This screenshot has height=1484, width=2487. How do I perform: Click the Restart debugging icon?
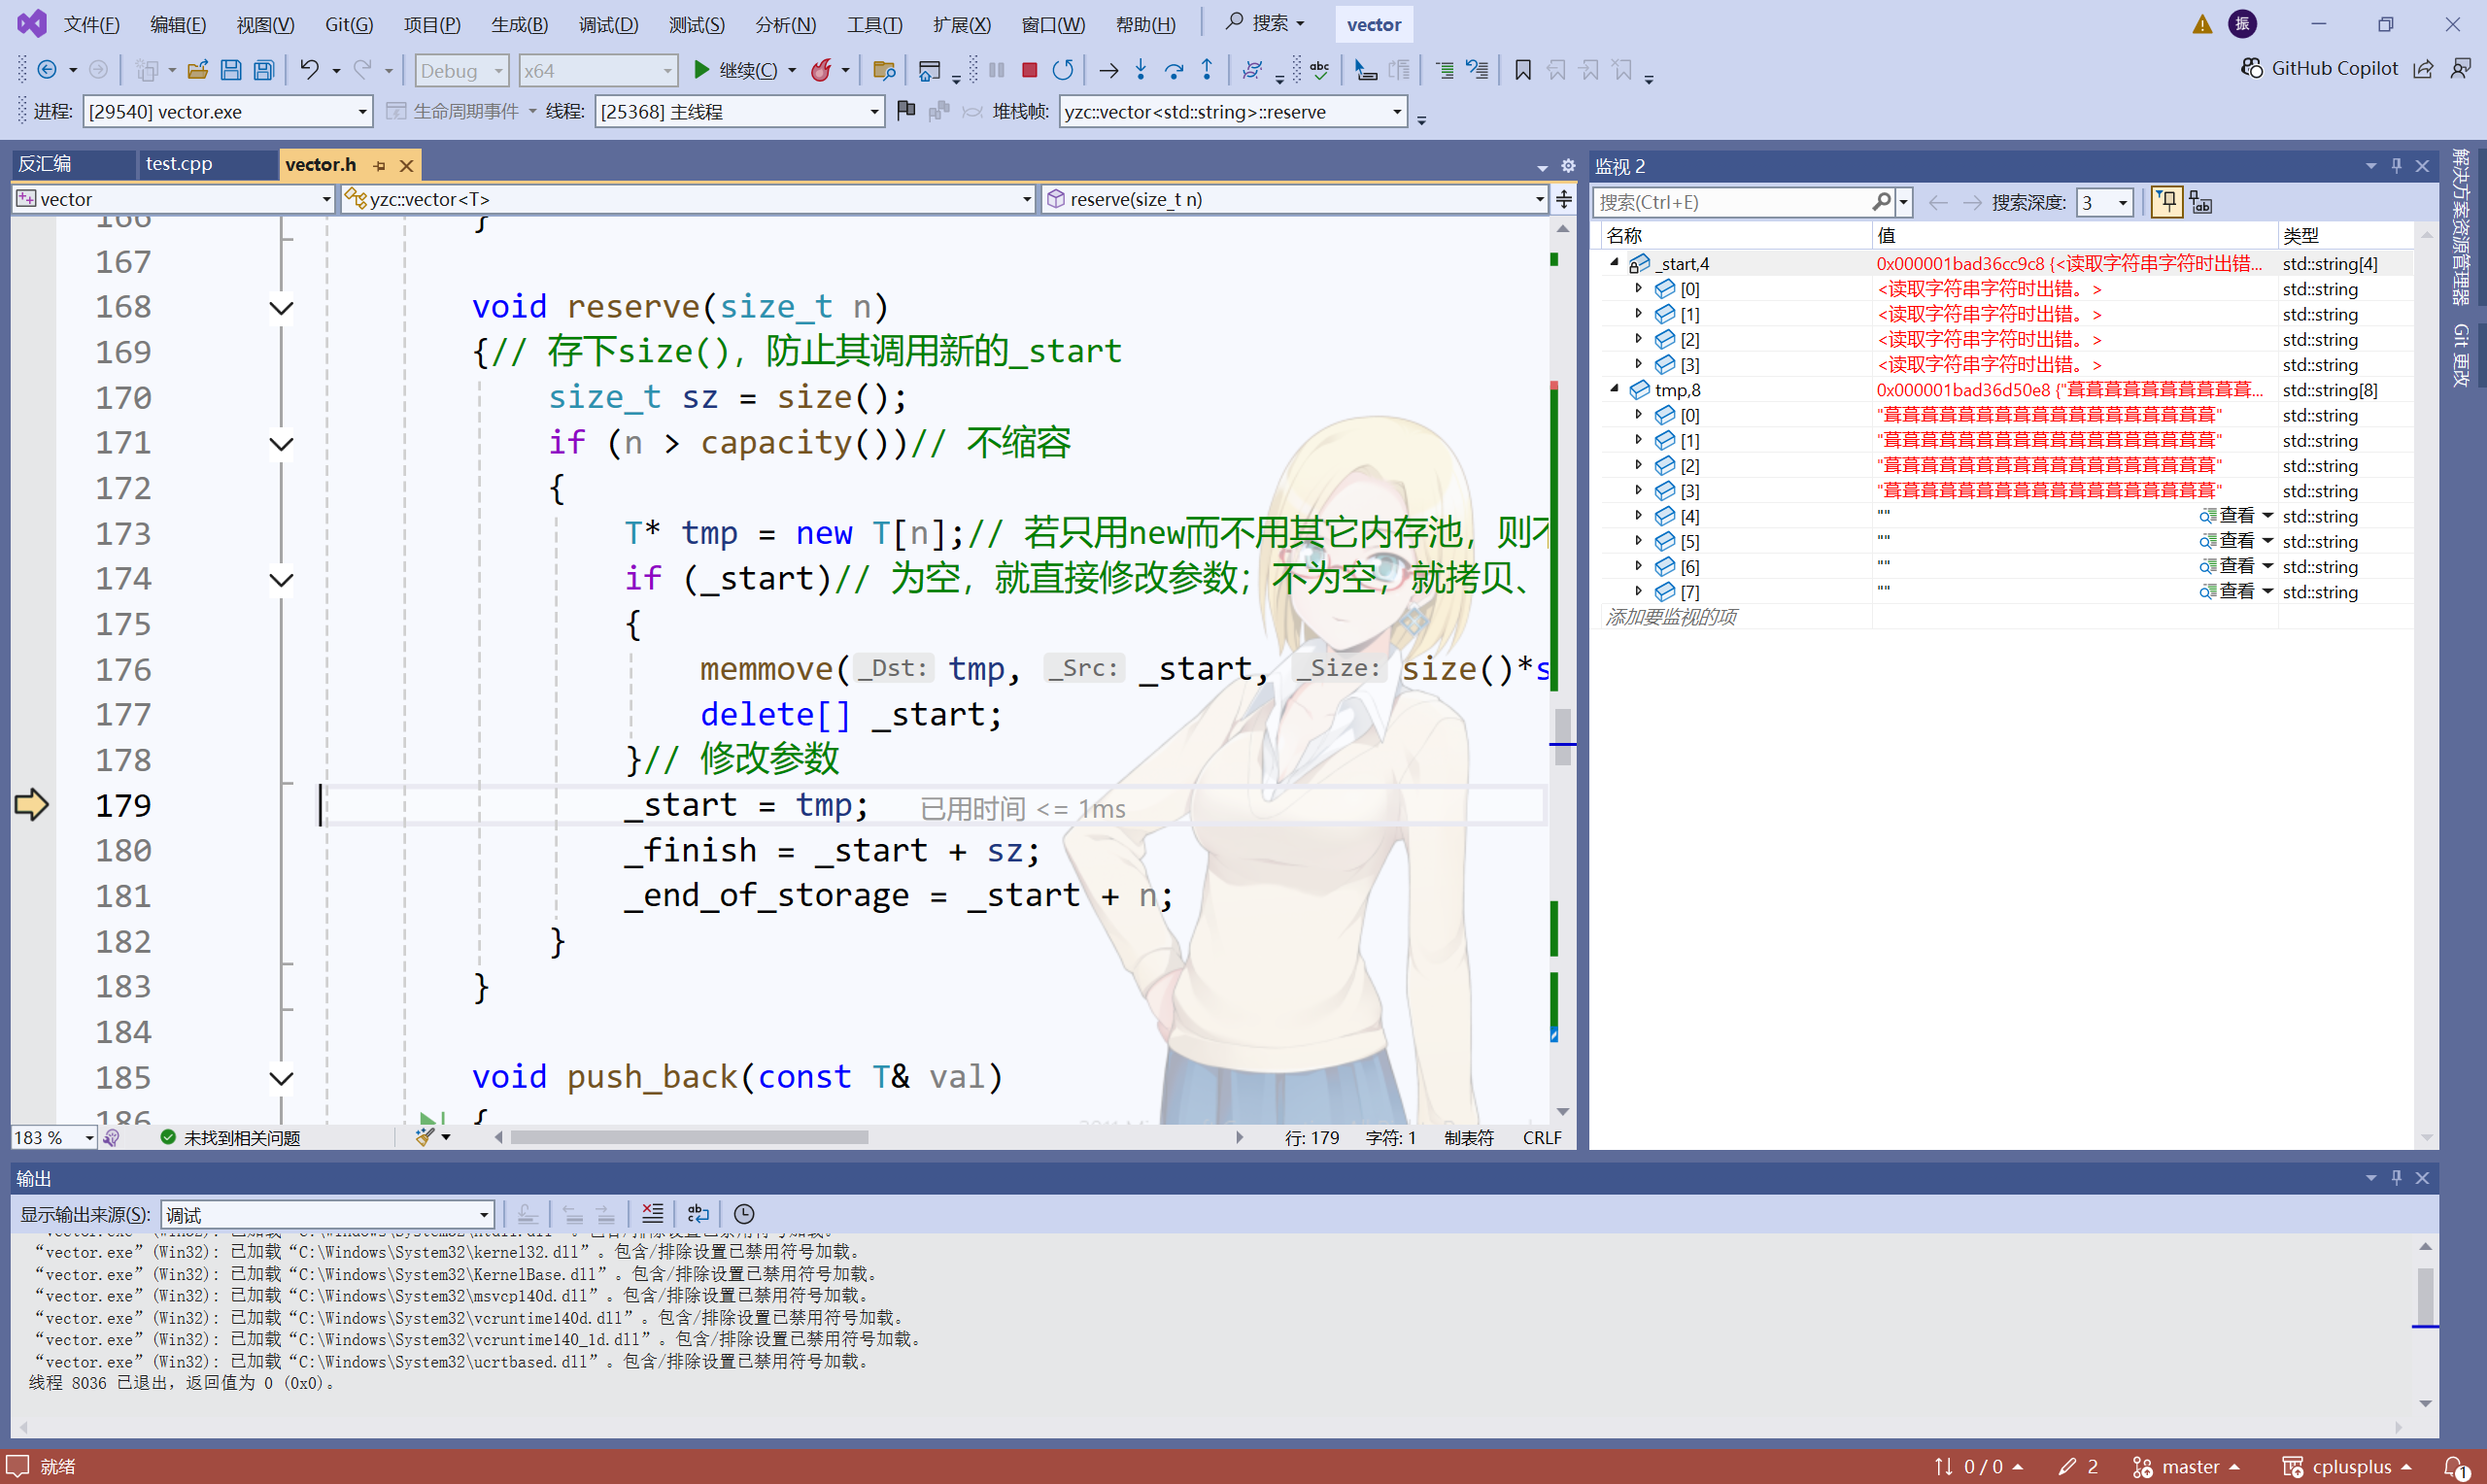point(1063,70)
